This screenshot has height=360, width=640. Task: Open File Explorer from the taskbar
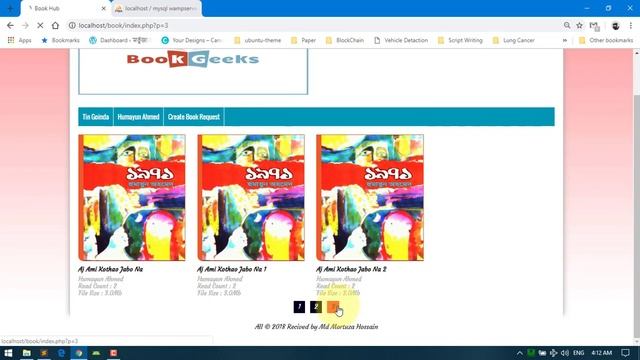point(27,353)
